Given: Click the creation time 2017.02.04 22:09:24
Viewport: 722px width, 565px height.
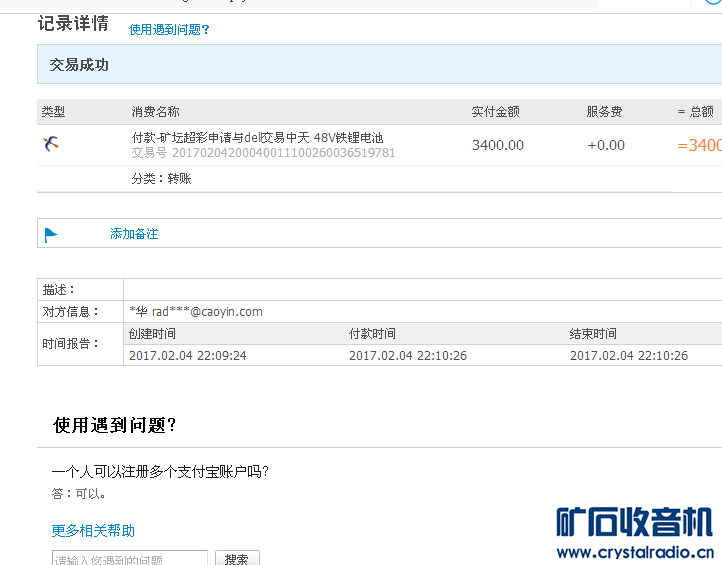Looking at the screenshot, I should click(x=188, y=355).
